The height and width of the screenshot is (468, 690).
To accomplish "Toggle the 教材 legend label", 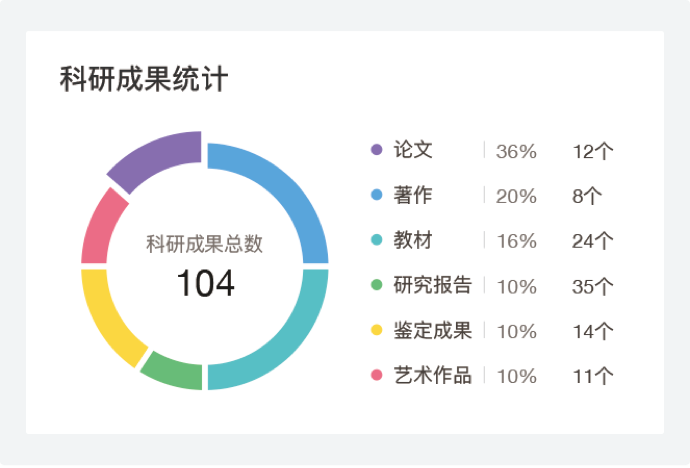I will 413,240.
